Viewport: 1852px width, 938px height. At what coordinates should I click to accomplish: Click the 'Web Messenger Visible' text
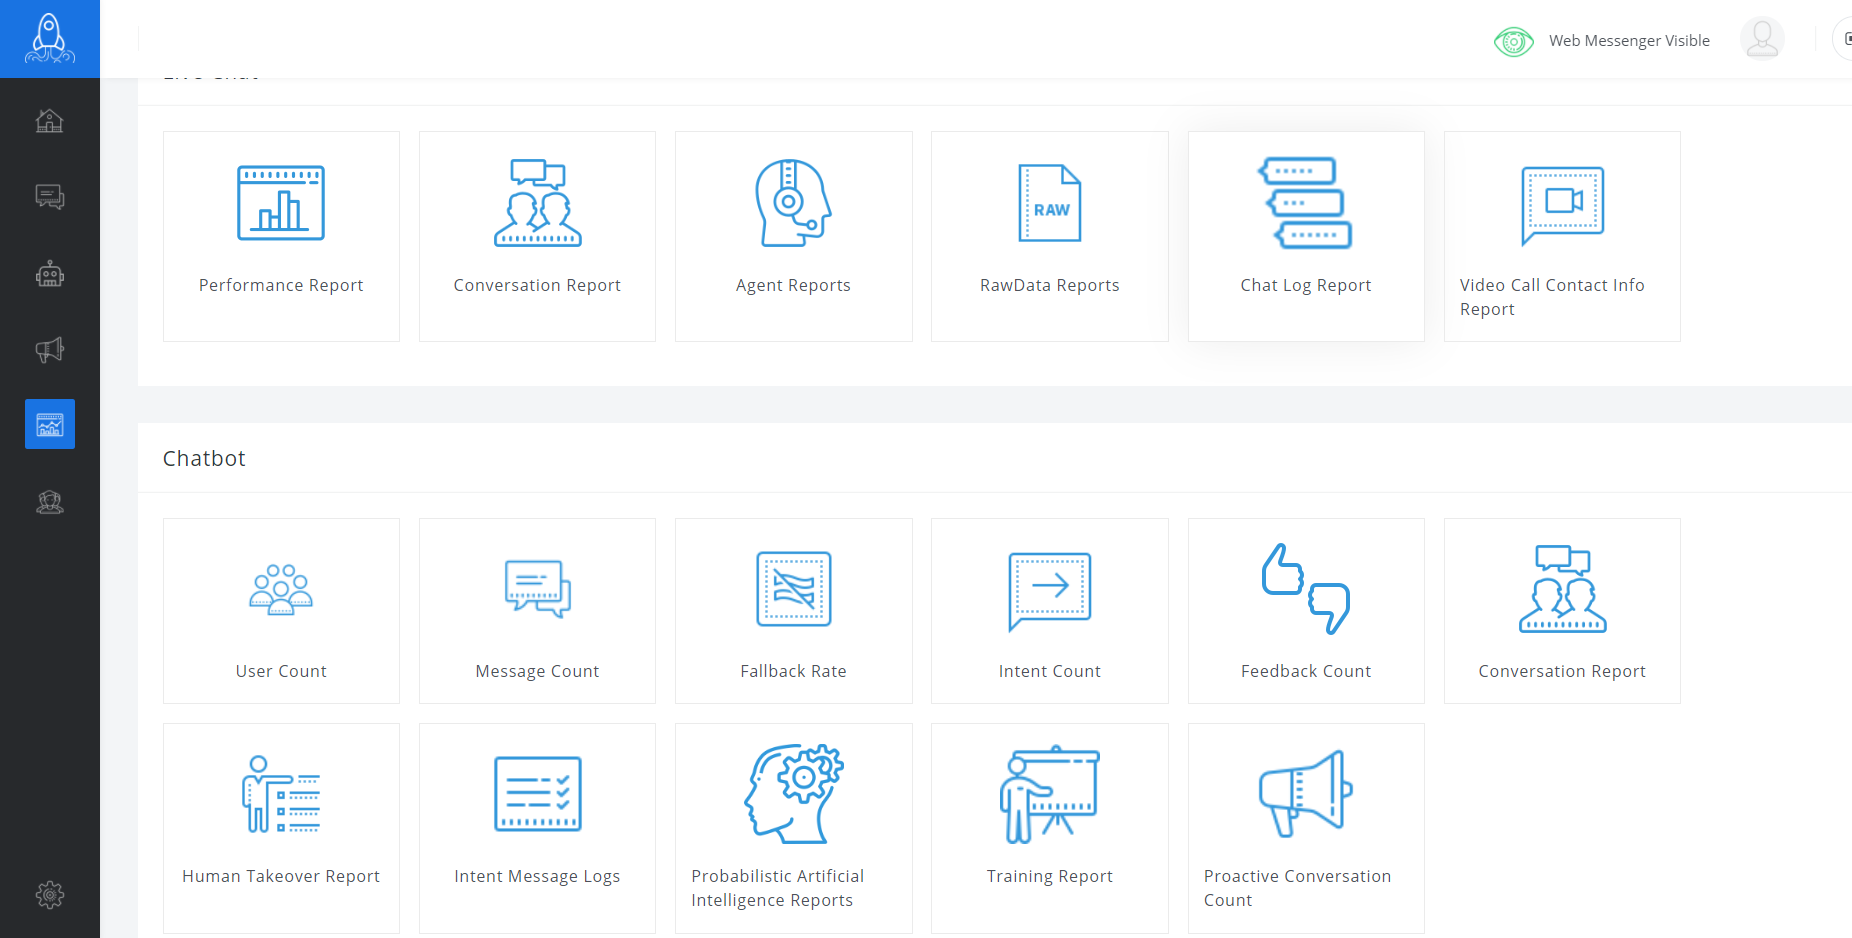tap(1629, 41)
